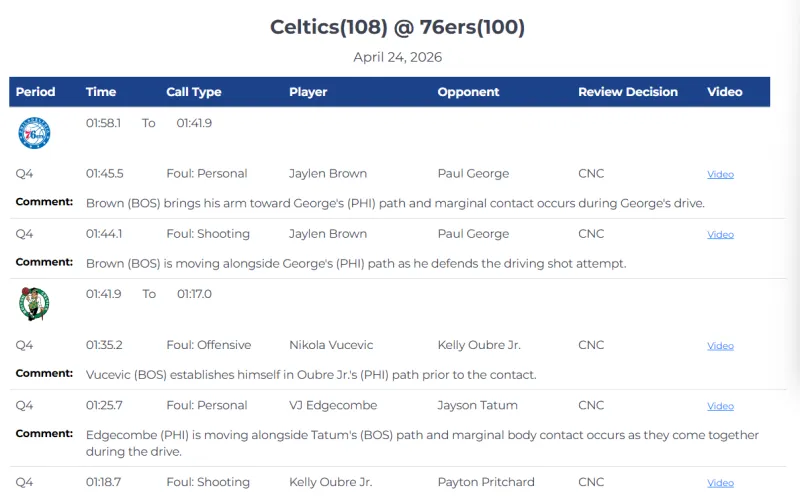Image resolution: width=800 pixels, height=502 pixels.
Task: Click the Opponent column header
Action: coord(468,92)
